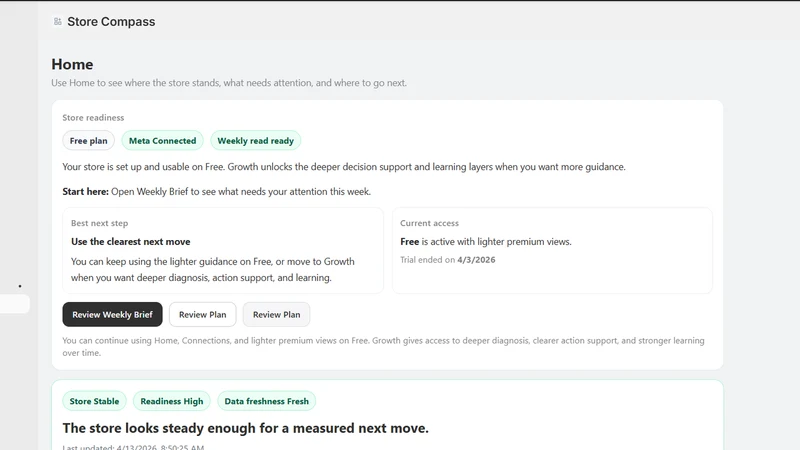Click the Store readiness label
The image size is (800, 450).
[x=93, y=117]
